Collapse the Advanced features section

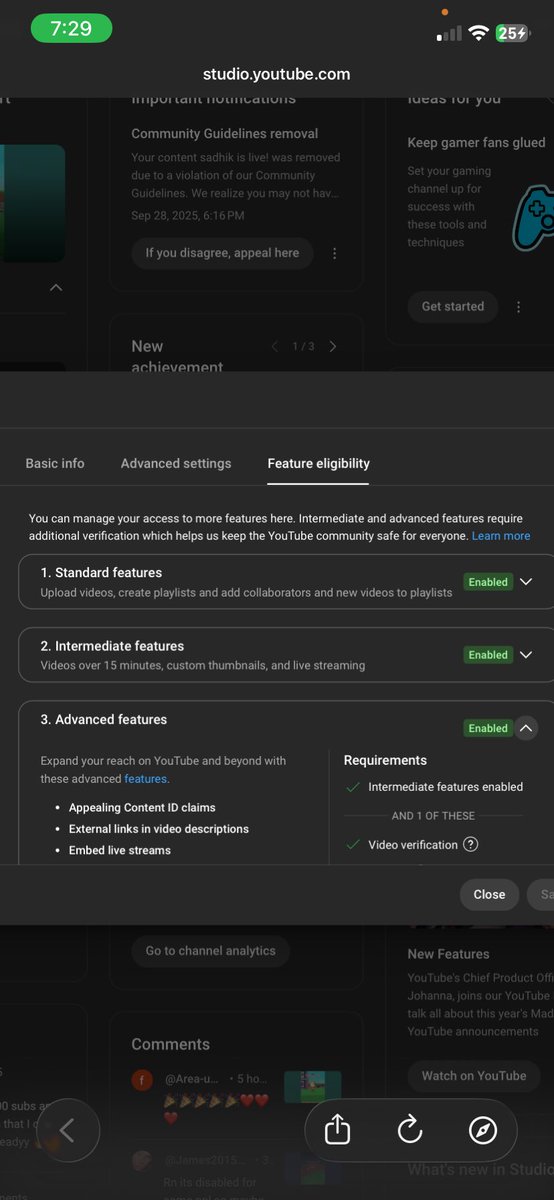pyautogui.click(x=526, y=728)
